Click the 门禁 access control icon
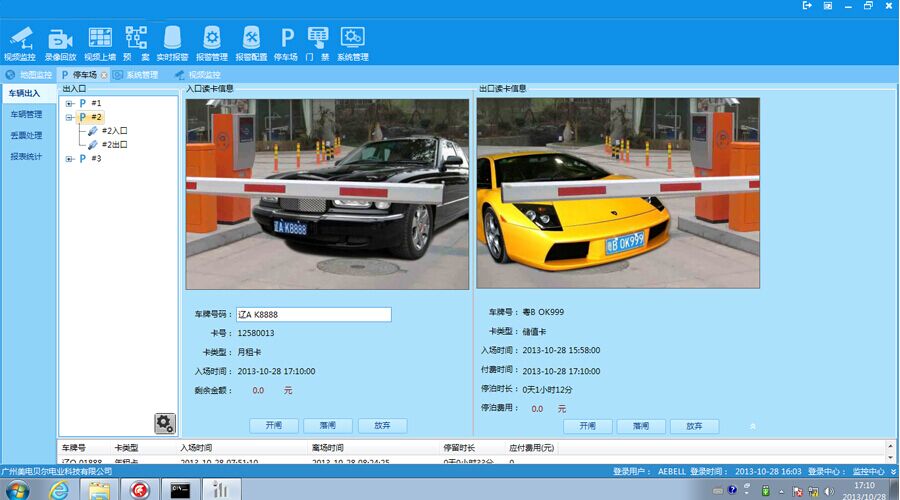 [317, 42]
